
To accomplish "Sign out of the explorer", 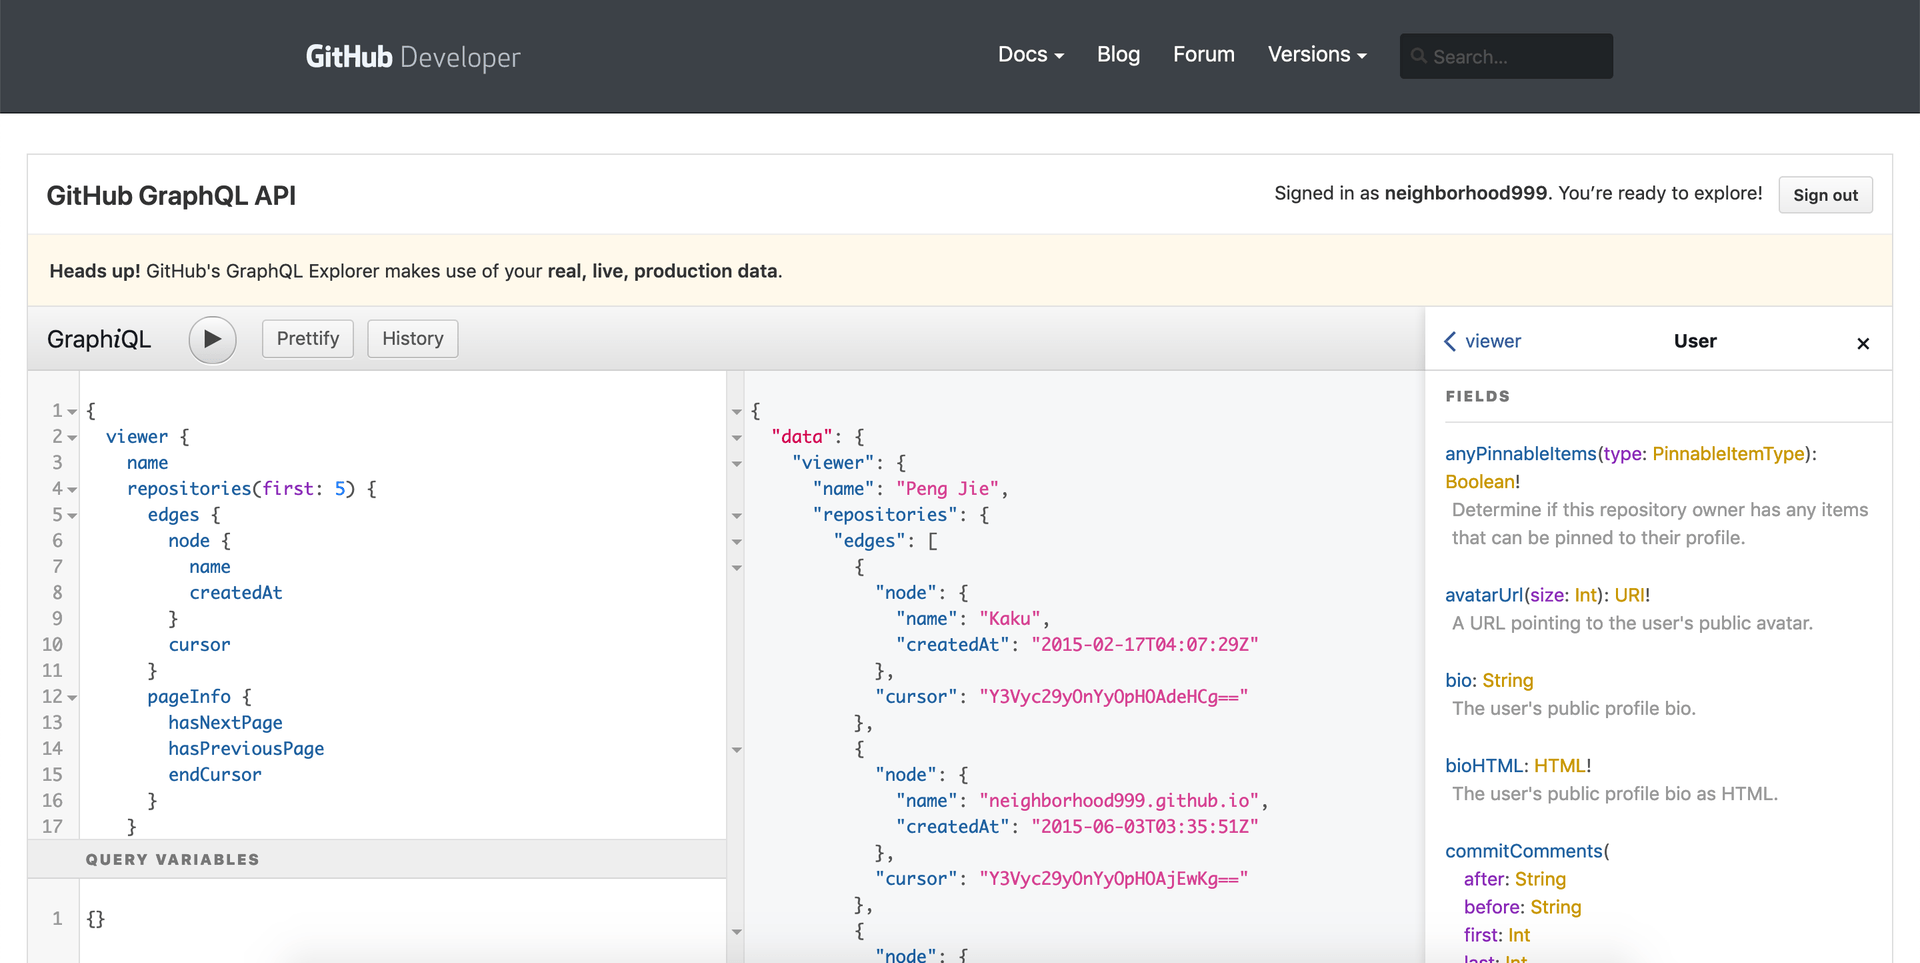I will pyautogui.click(x=1825, y=195).
